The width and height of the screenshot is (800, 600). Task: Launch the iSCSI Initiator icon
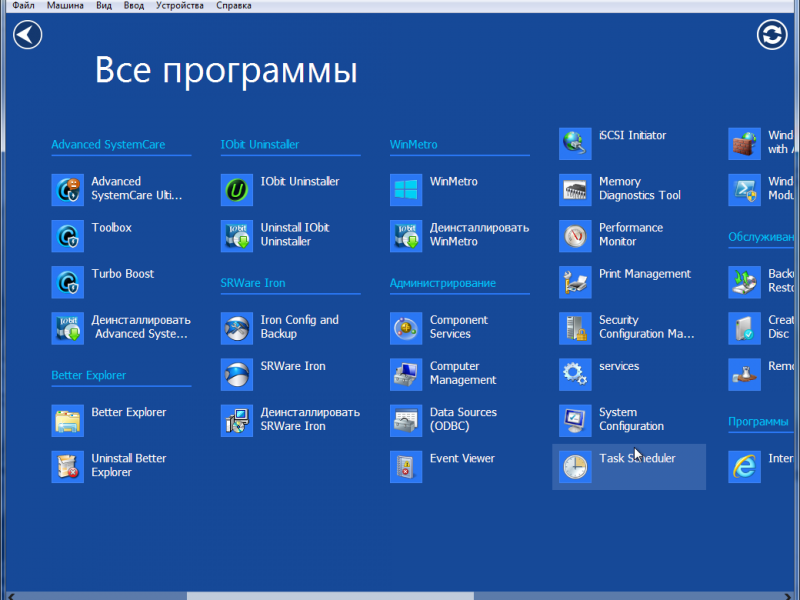coord(575,143)
